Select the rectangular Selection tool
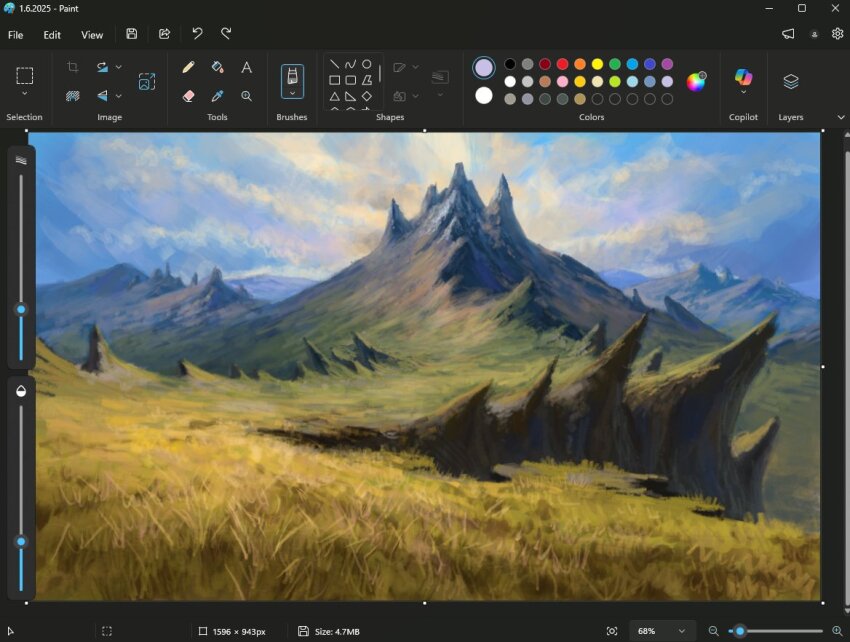850x642 pixels. point(24,76)
